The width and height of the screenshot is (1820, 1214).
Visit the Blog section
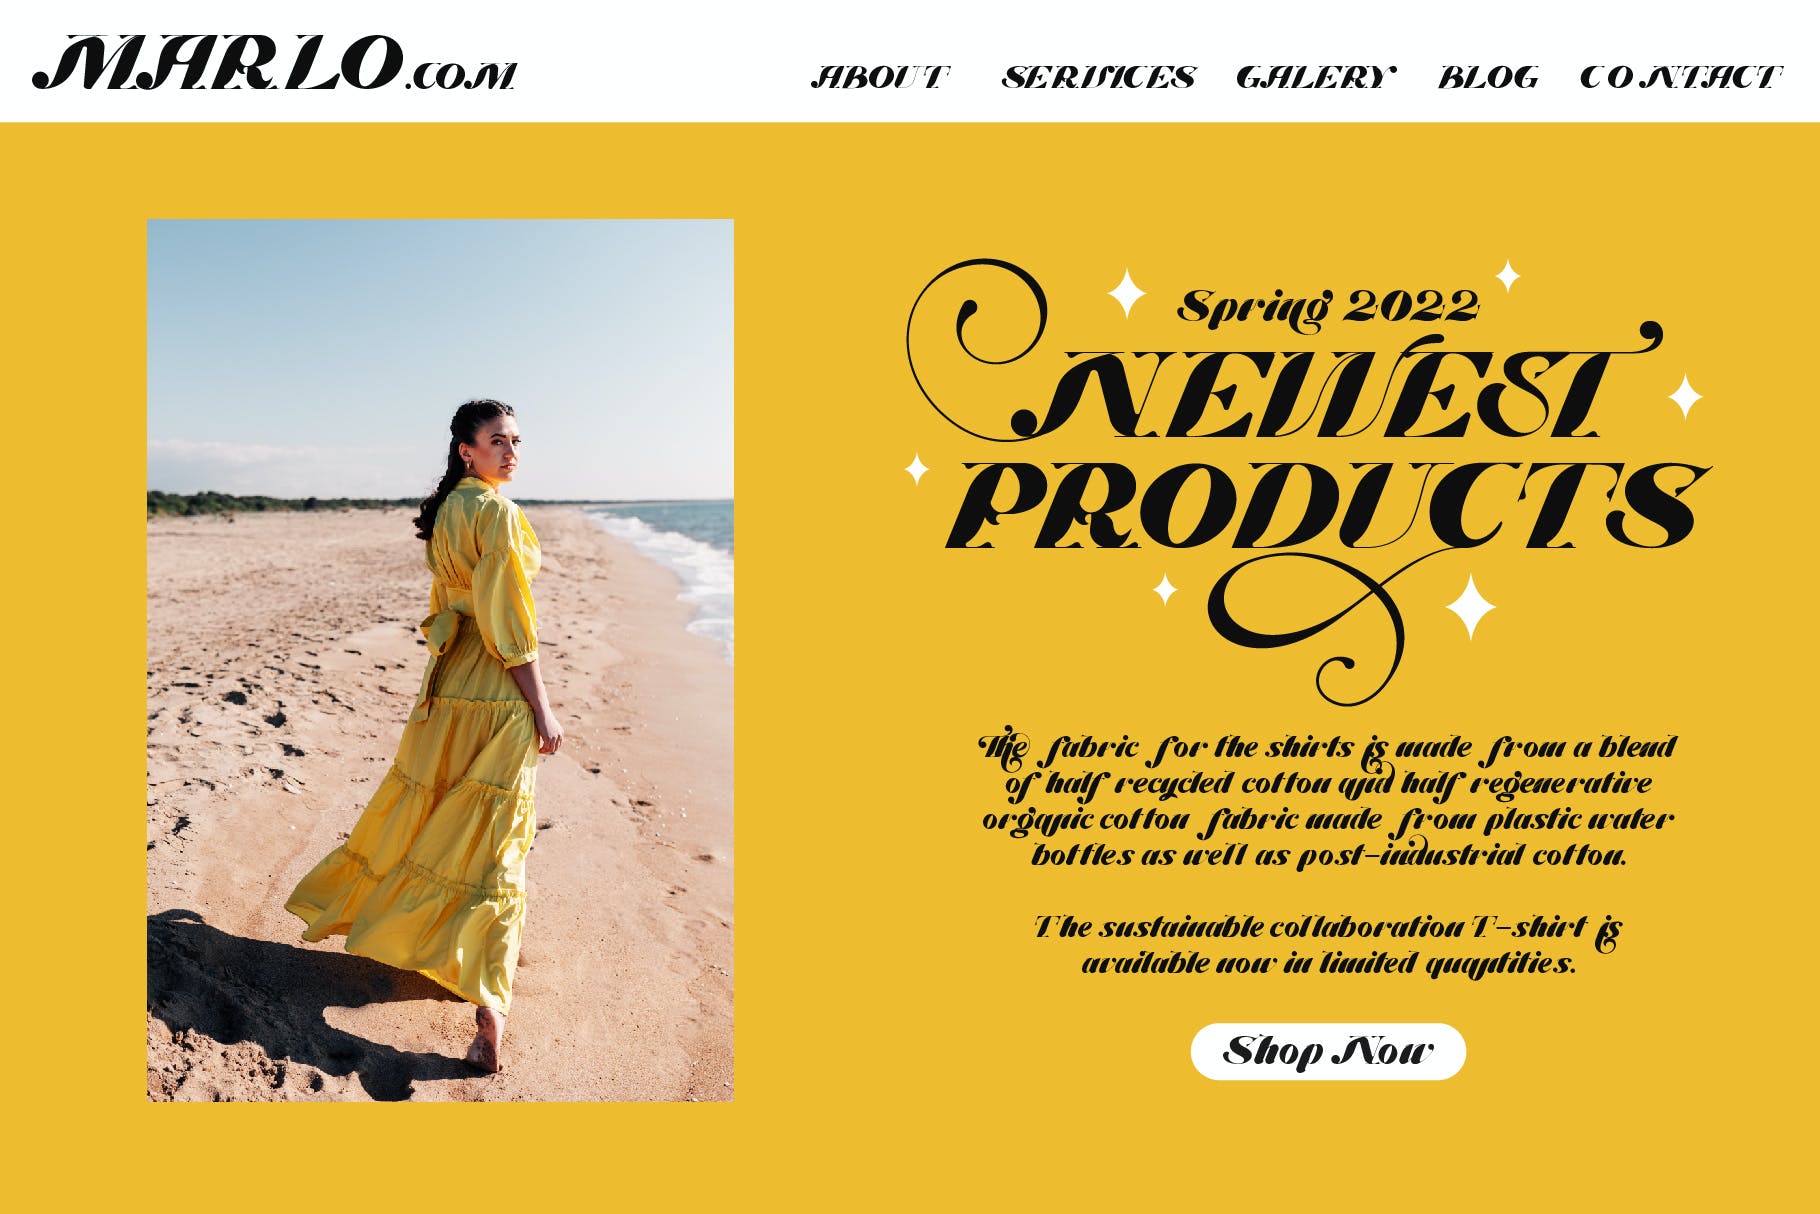click(1488, 77)
